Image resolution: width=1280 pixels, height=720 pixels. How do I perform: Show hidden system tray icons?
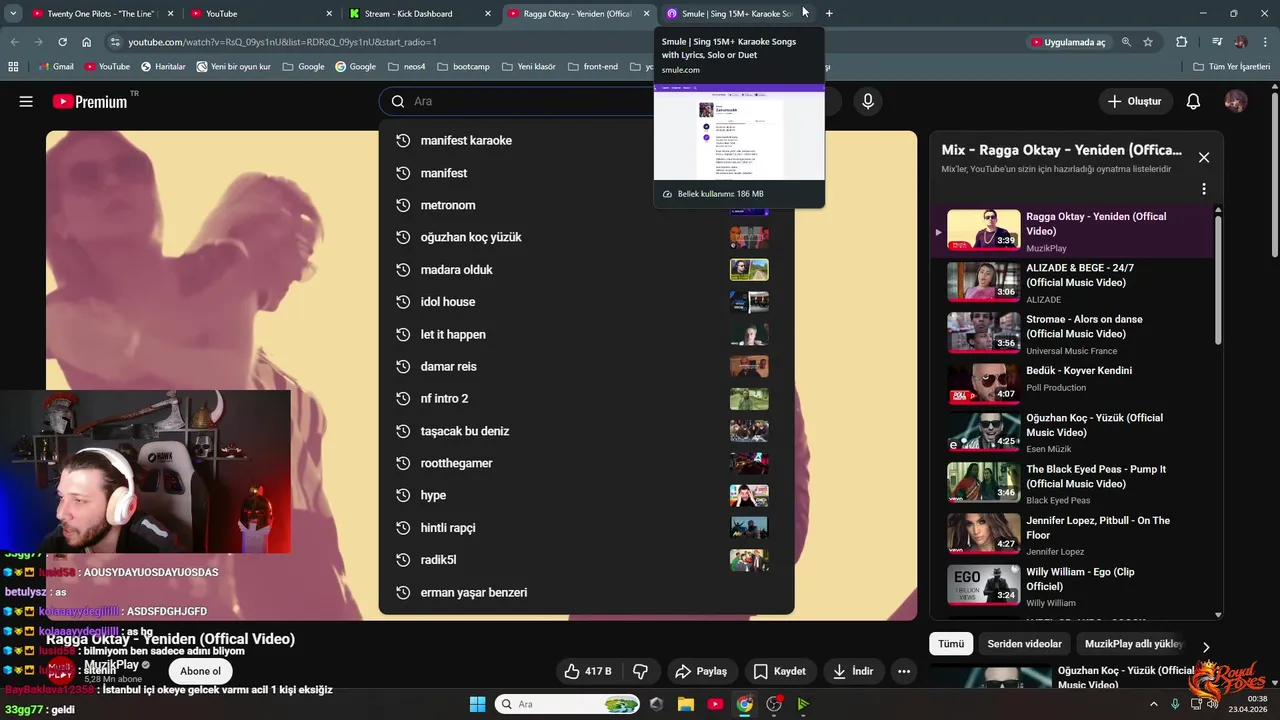1153,704
